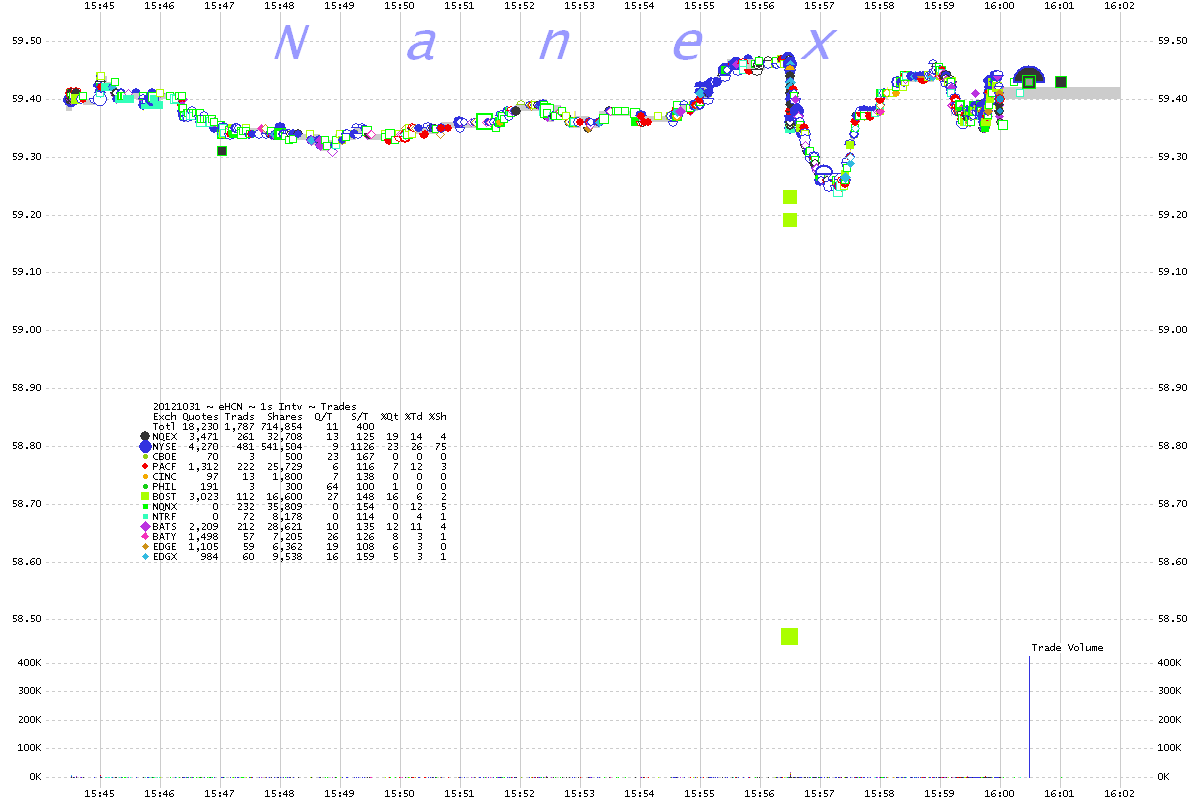Select the "BATS" exchange label
Screen dimensions: 1200x800
(165, 526)
